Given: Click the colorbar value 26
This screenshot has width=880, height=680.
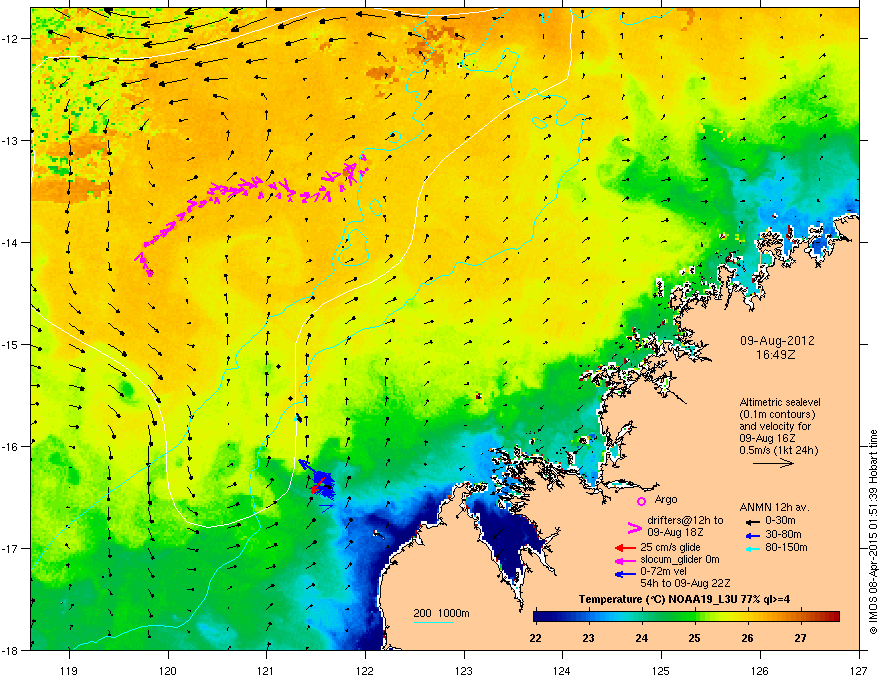Looking at the screenshot, I should coord(748,638).
